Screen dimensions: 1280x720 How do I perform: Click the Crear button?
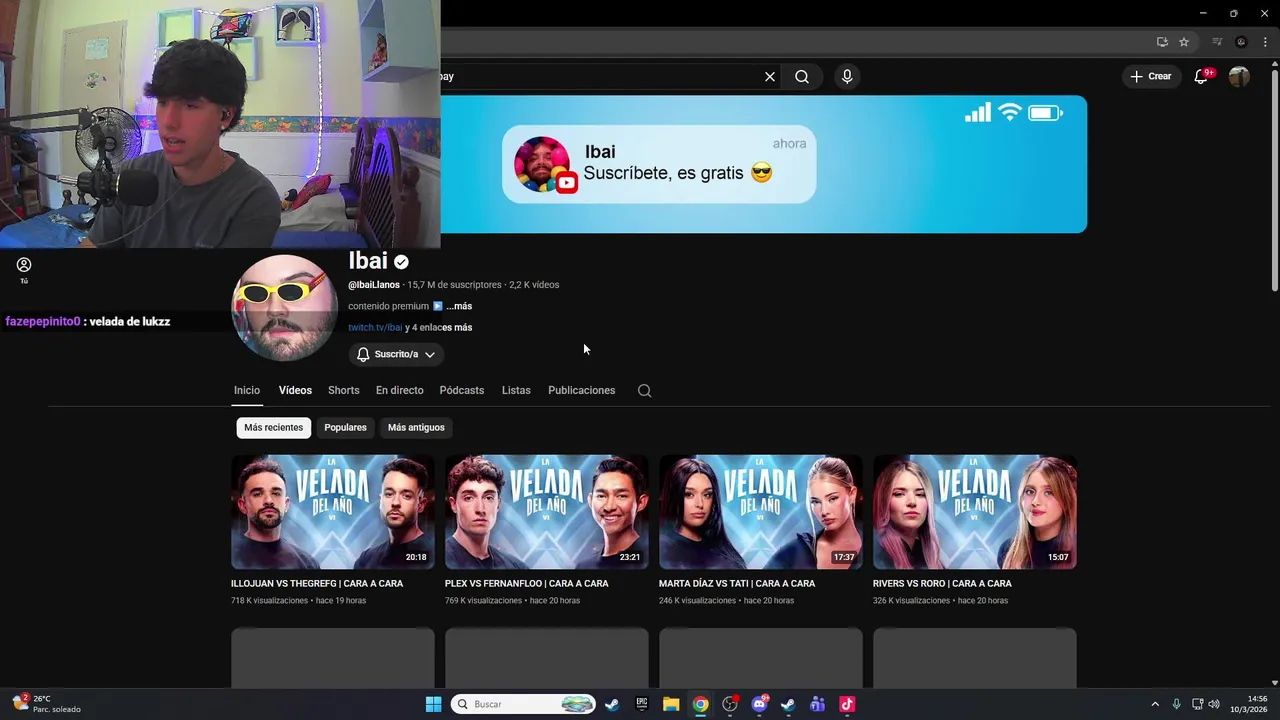[x=1151, y=76]
